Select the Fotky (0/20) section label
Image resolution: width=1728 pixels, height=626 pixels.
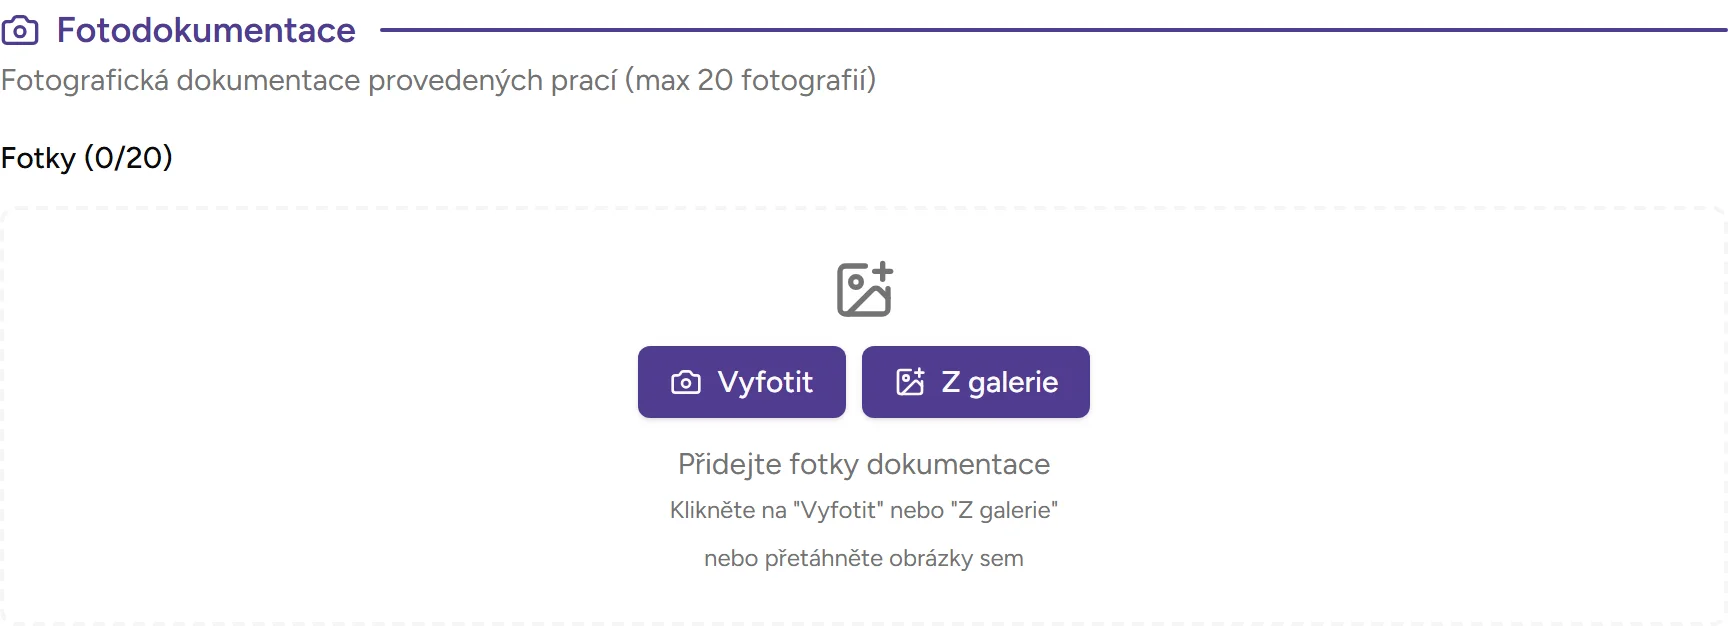[x=86, y=157]
